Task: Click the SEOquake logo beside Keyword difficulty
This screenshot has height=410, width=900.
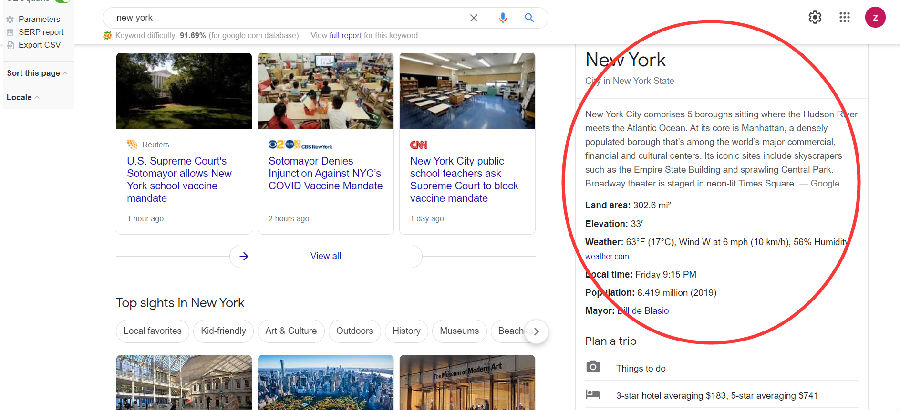Action: (107, 36)
